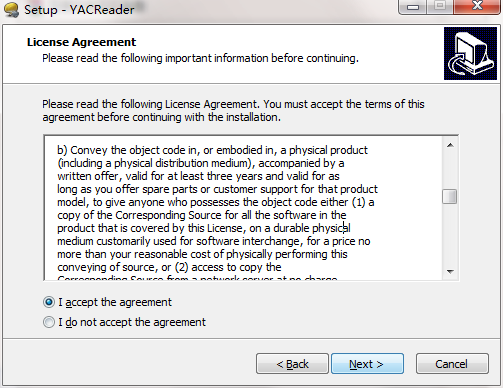This screenshot has width=503, height=388.
Task: Click the "I accept the agreement" label text
Action: click(x=115, y=302)
